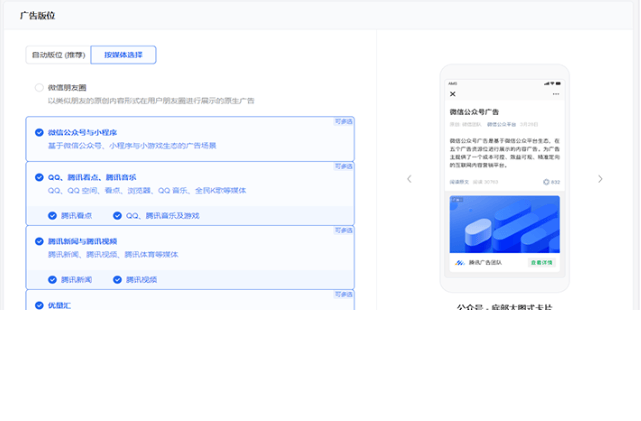This screenshot has height=421, width=641.
Task: Click the like icon in article preview
Action: pos(546,182)
